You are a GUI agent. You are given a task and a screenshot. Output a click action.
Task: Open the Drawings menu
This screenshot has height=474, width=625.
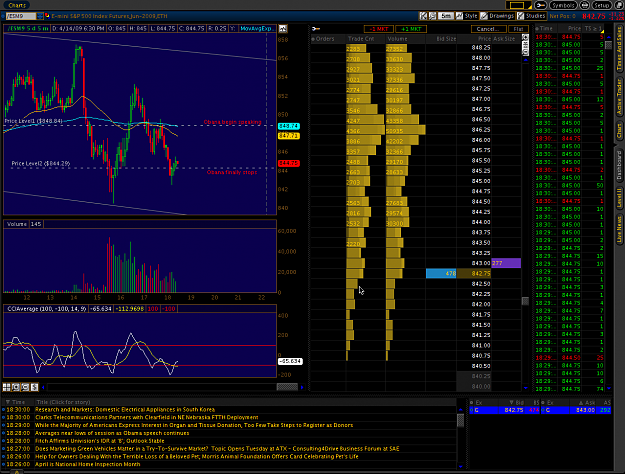[x=497, y=16]
